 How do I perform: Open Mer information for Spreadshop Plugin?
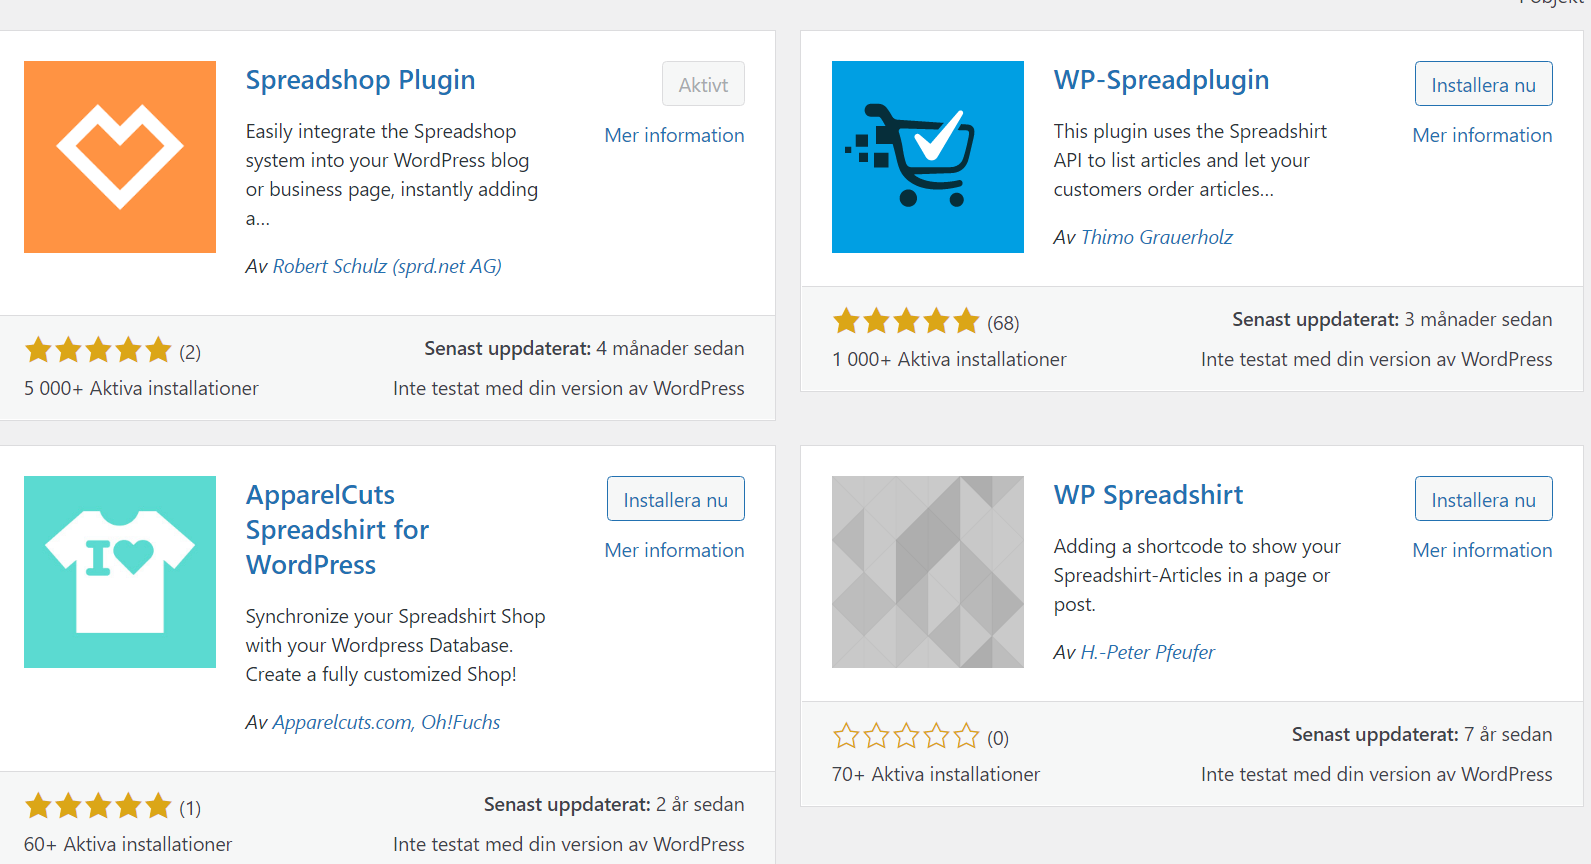pyautogui.click(x=674, y=135)
